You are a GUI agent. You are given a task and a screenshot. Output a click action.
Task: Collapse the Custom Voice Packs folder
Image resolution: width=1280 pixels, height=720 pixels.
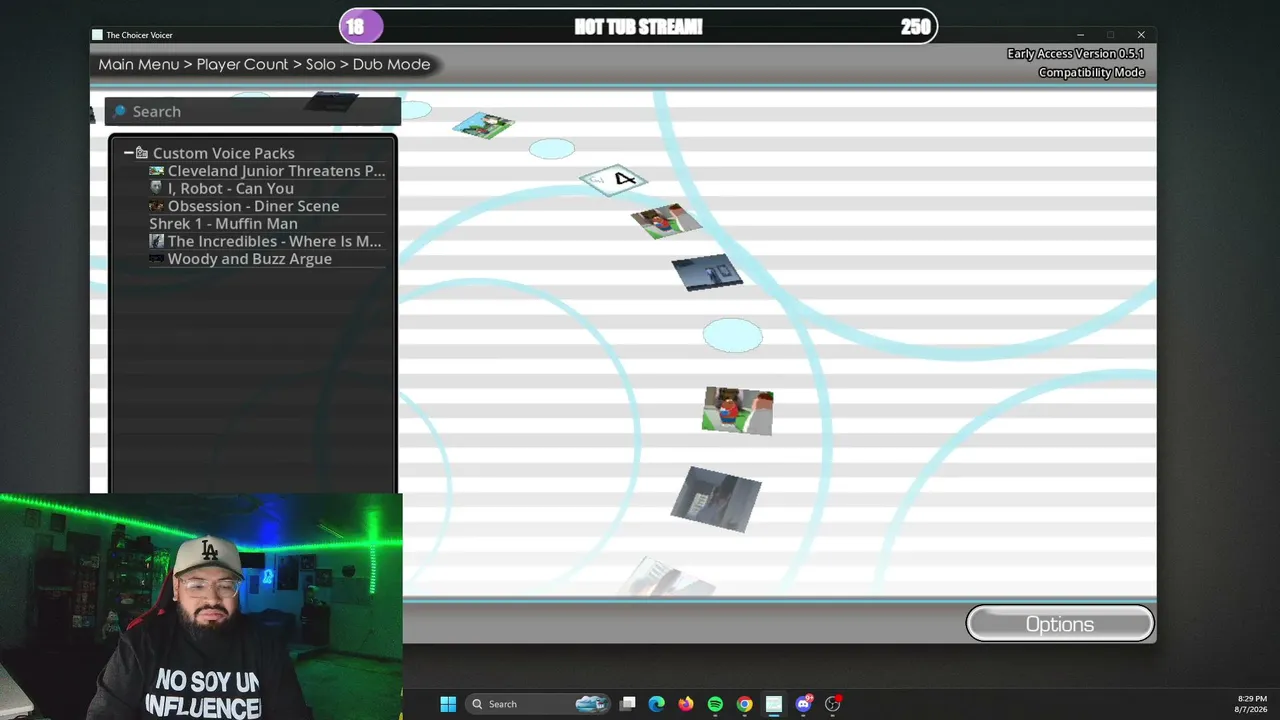[128, 153]
